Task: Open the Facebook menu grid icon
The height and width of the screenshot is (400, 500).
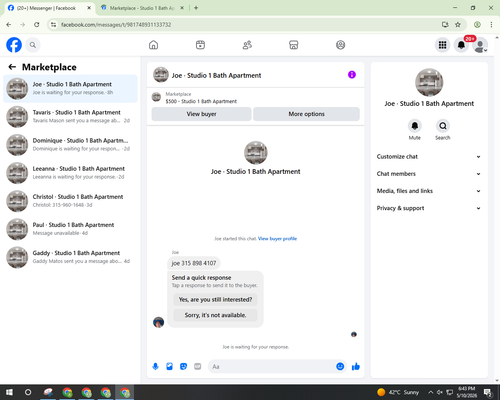Action: coord(442,45)
